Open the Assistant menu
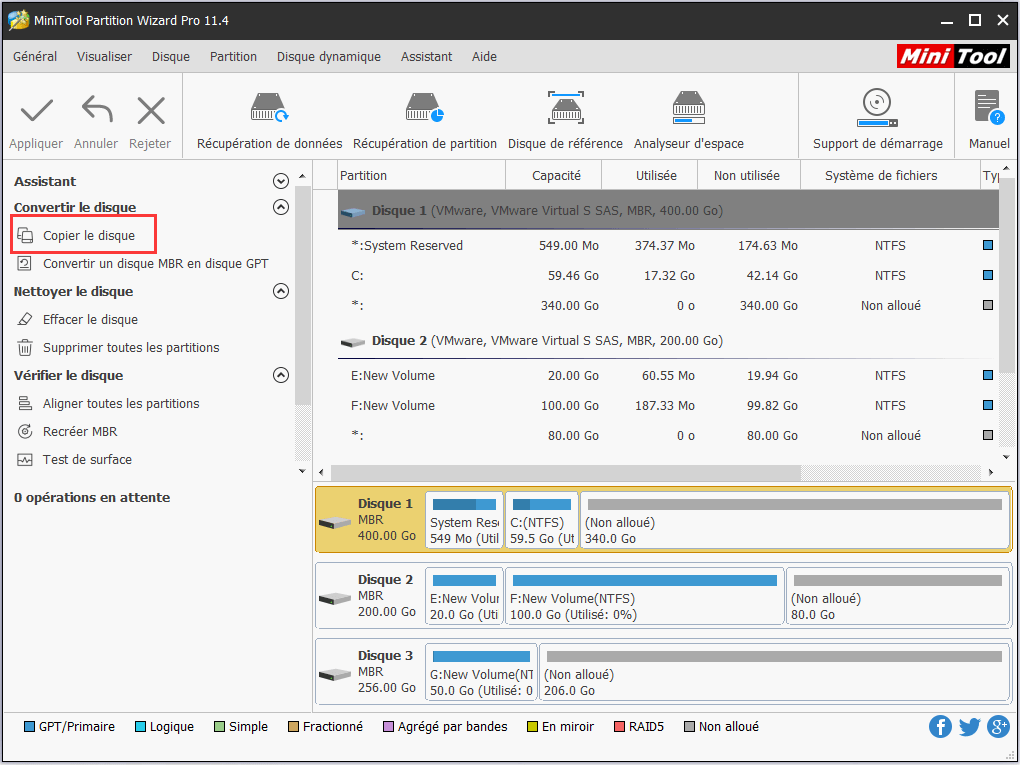1020x765 pixels. [426, 57]
